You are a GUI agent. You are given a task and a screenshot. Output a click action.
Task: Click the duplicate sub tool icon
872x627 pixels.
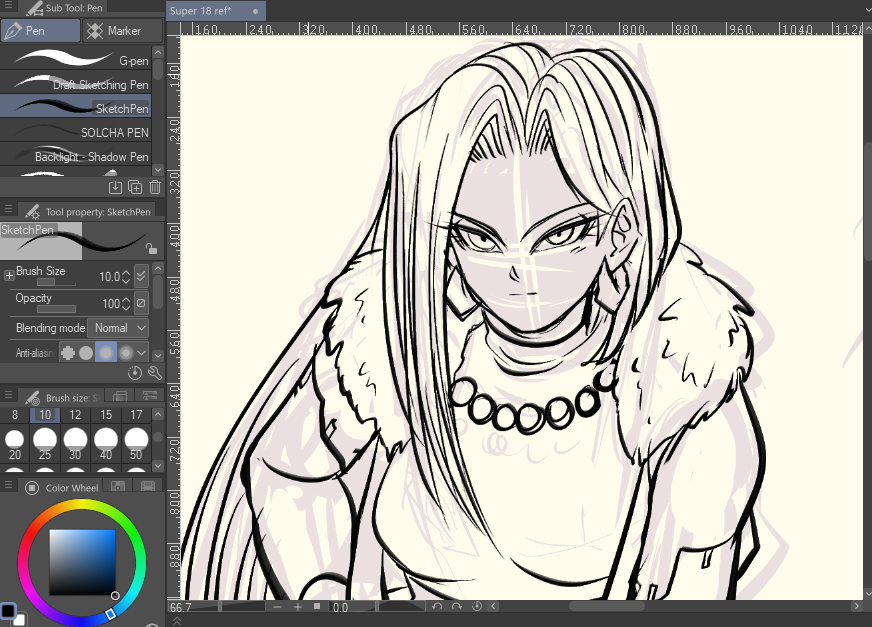point(135,187)
